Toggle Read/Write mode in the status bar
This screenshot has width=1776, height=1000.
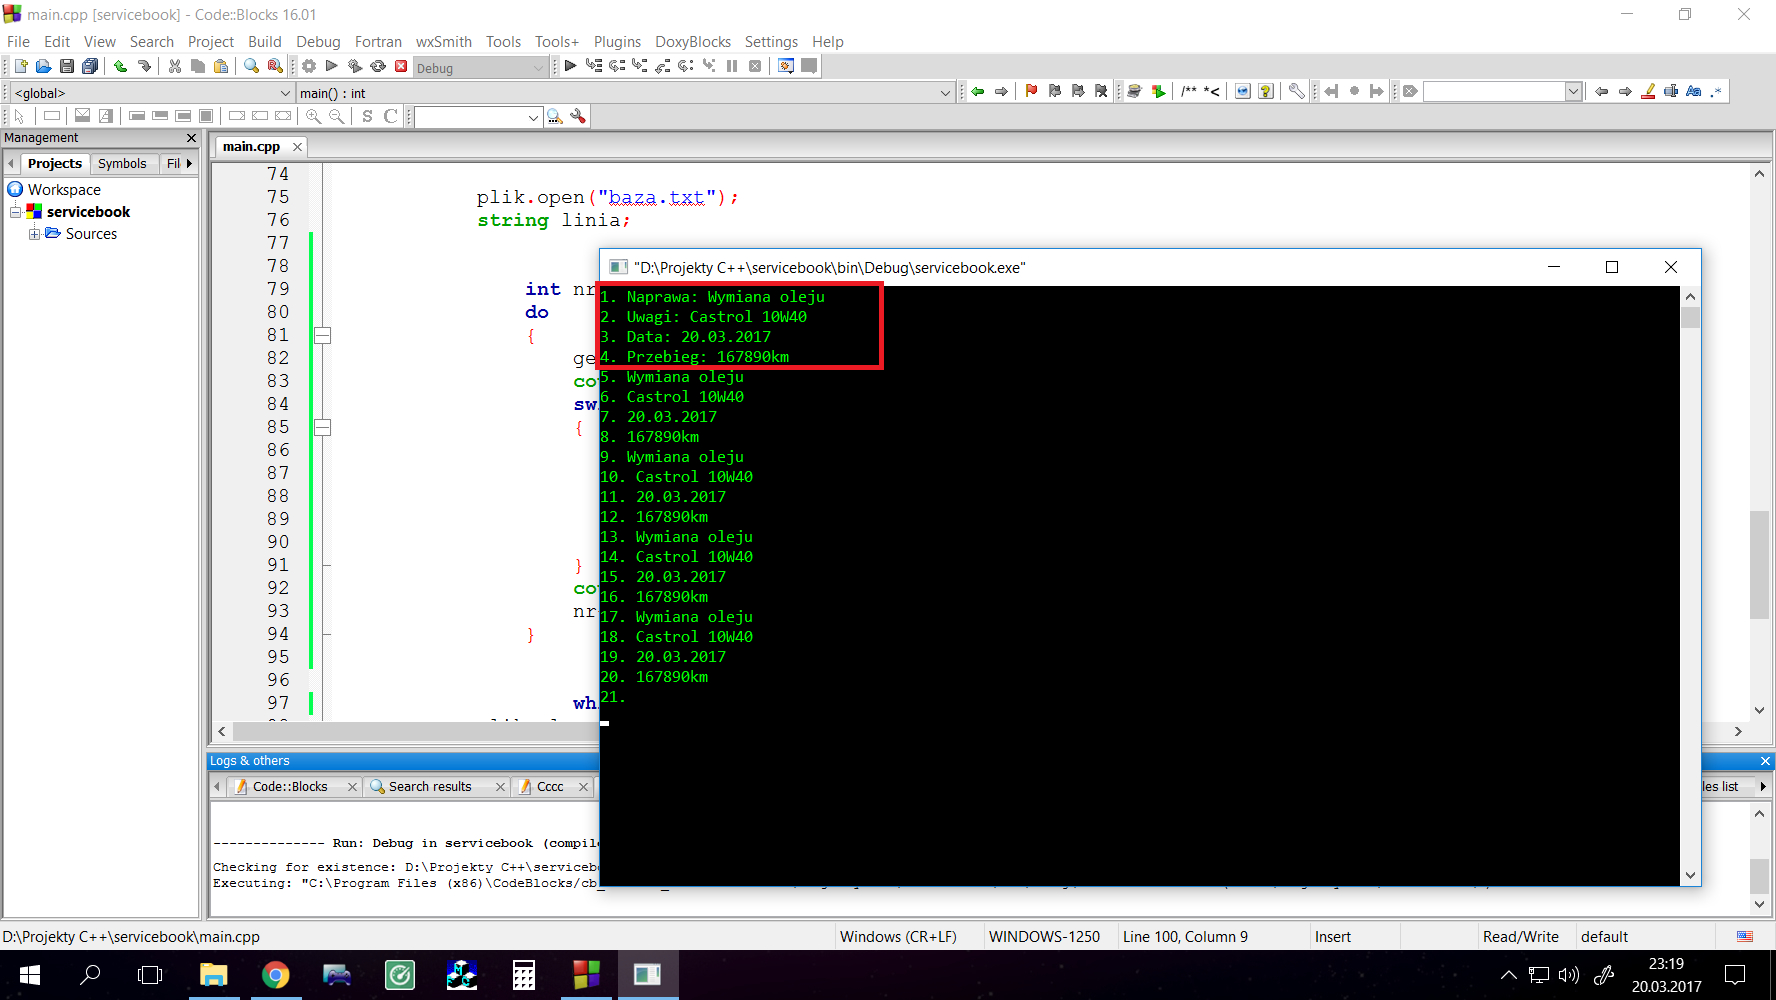tap(1522, 936)
